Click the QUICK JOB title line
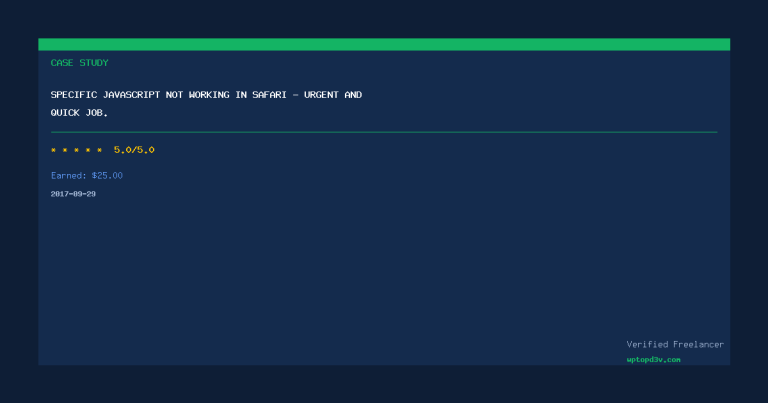Screen dimensions: 768x403 click(79, 113)
